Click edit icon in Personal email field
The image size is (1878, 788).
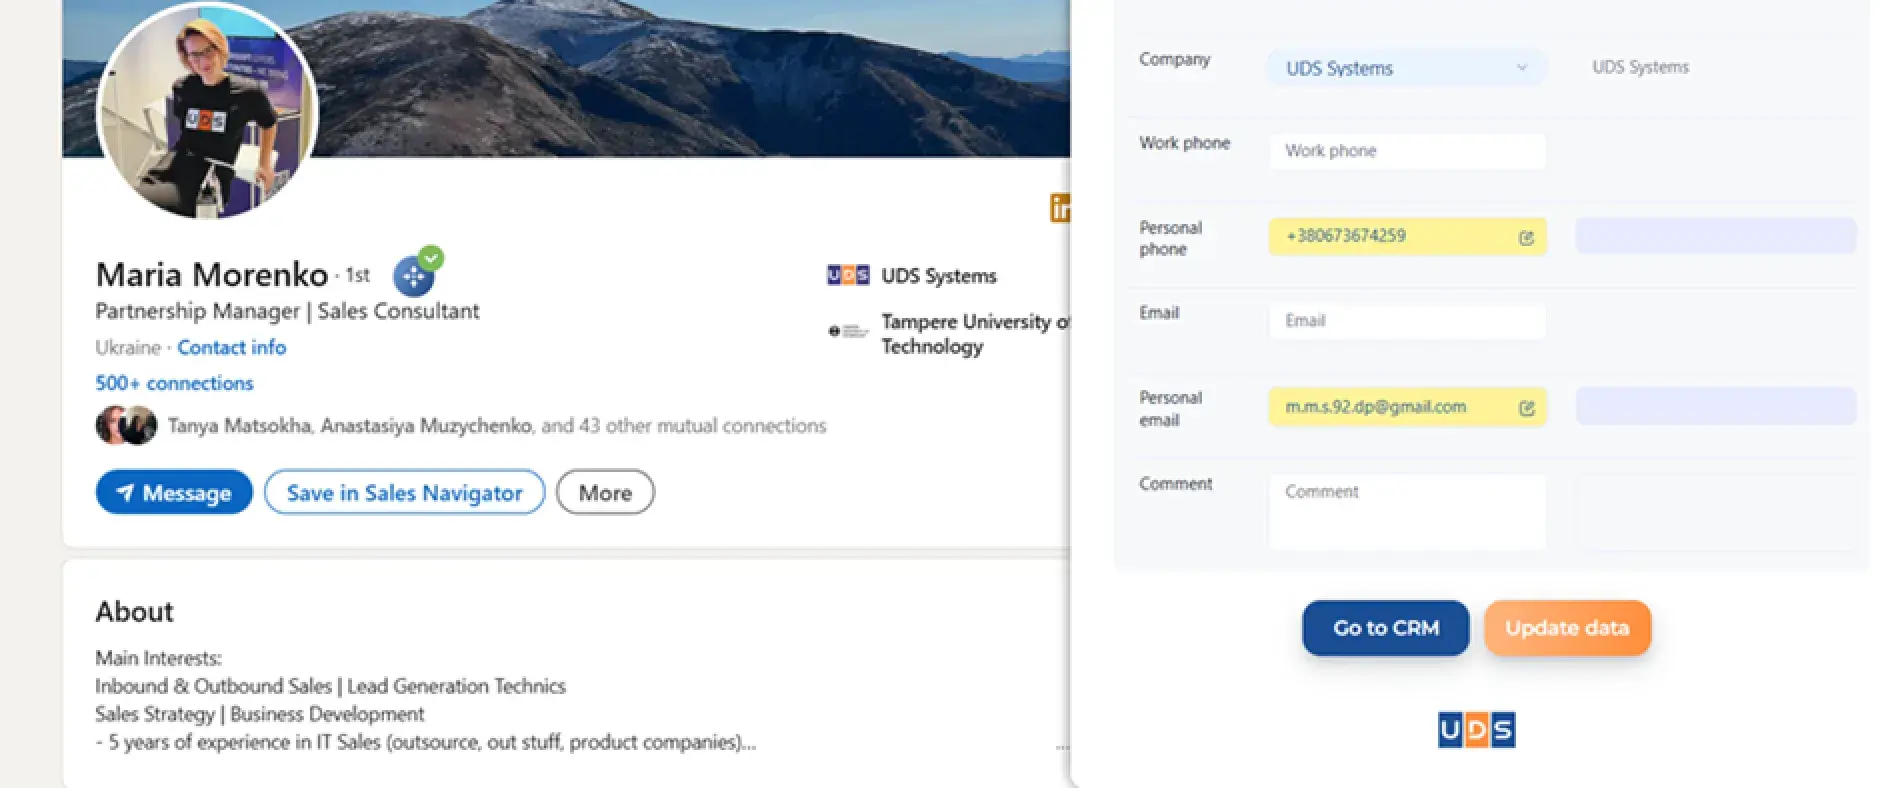point(1526,408)
